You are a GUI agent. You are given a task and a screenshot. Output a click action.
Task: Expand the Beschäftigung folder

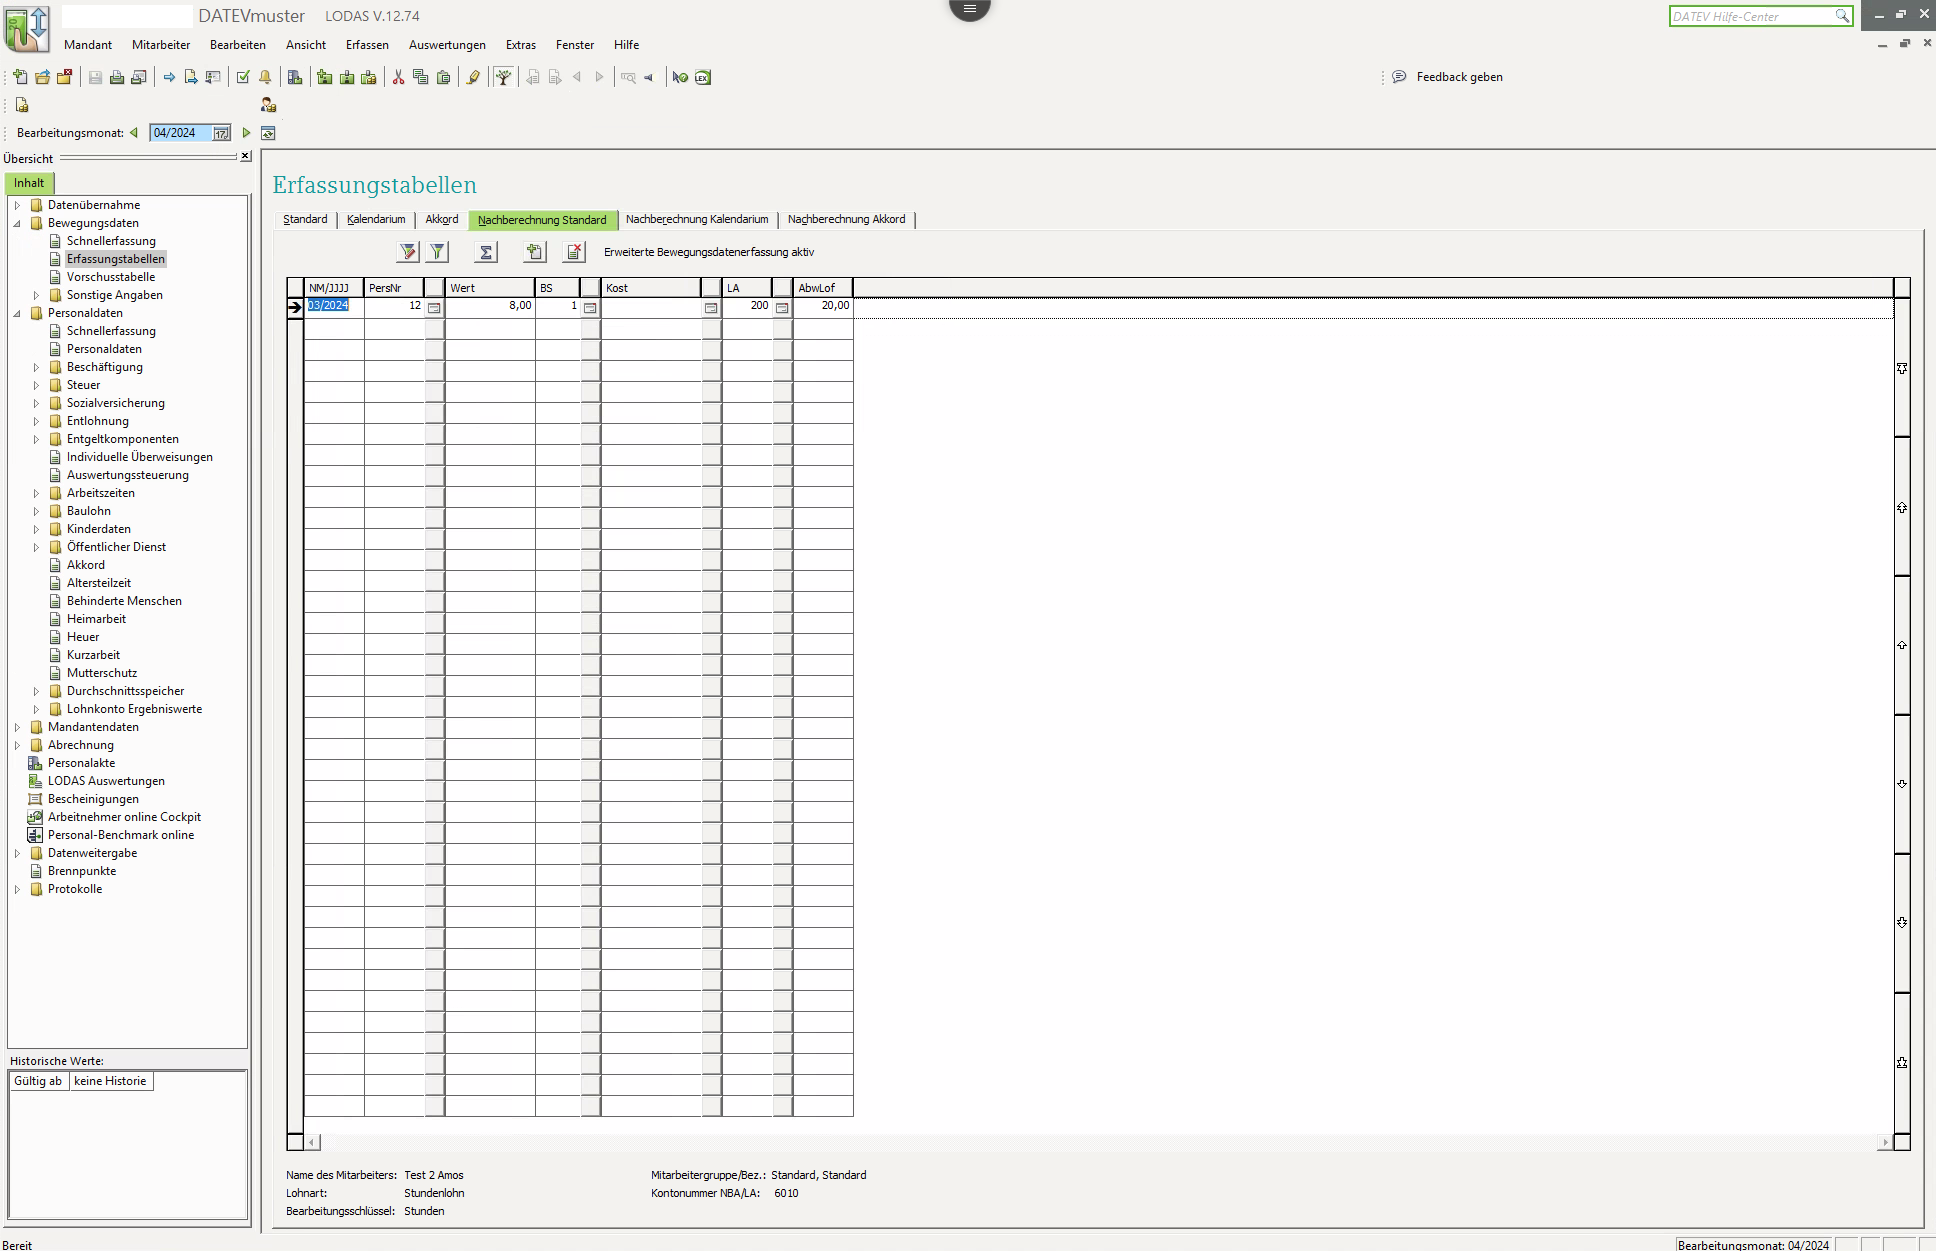tap(36, 367)
